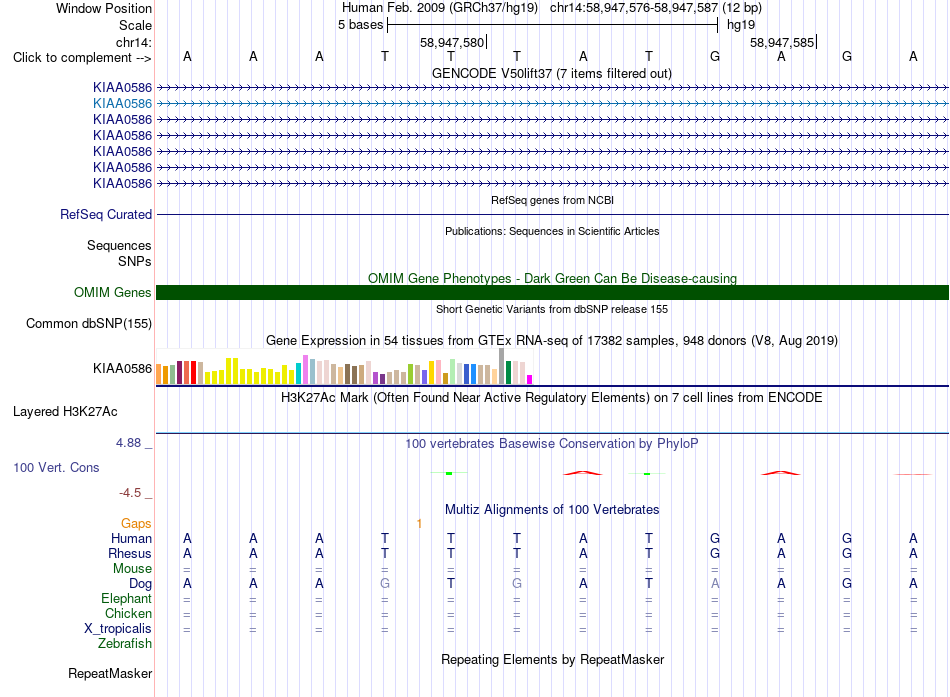Click the light blue KIAA0586 intron arrow line
The image size is (950, 697).
coord(552,104)
